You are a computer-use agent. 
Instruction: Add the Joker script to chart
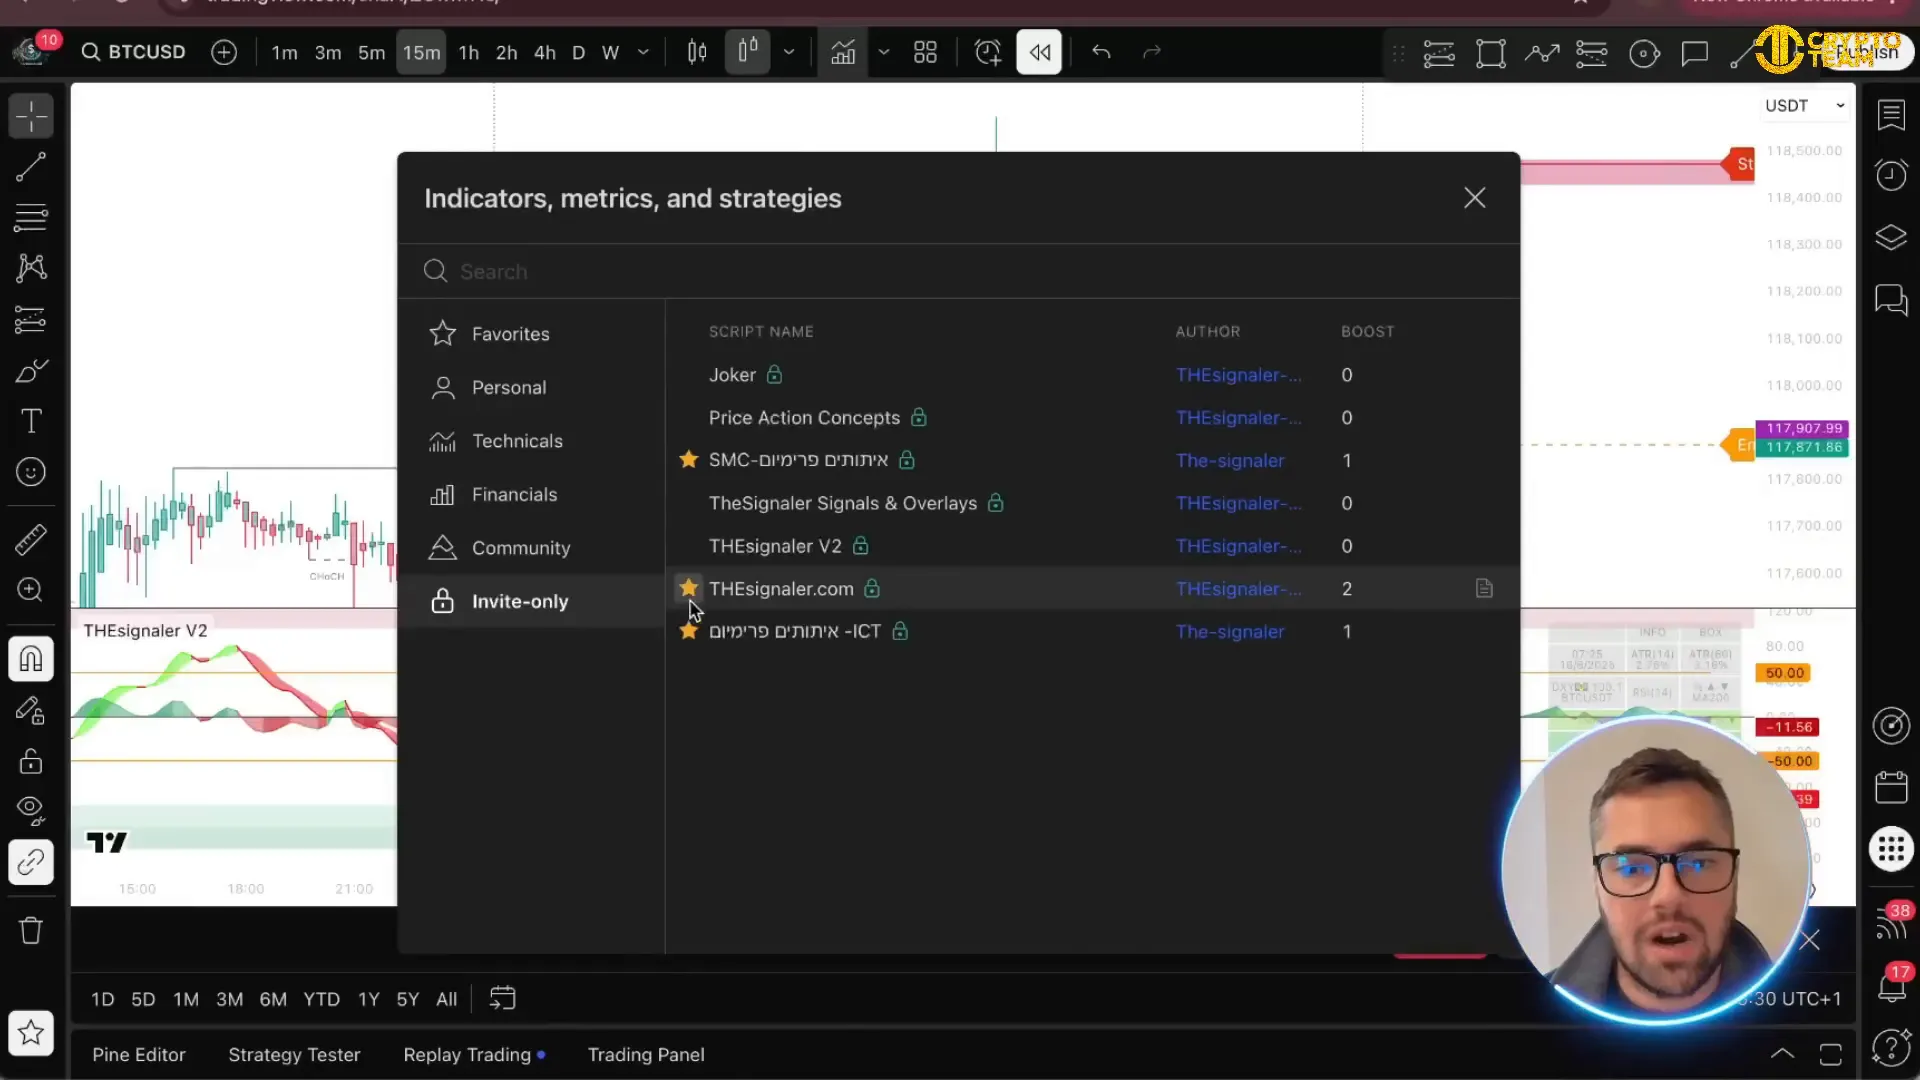pyautogui.click(x=1092, y=375)
